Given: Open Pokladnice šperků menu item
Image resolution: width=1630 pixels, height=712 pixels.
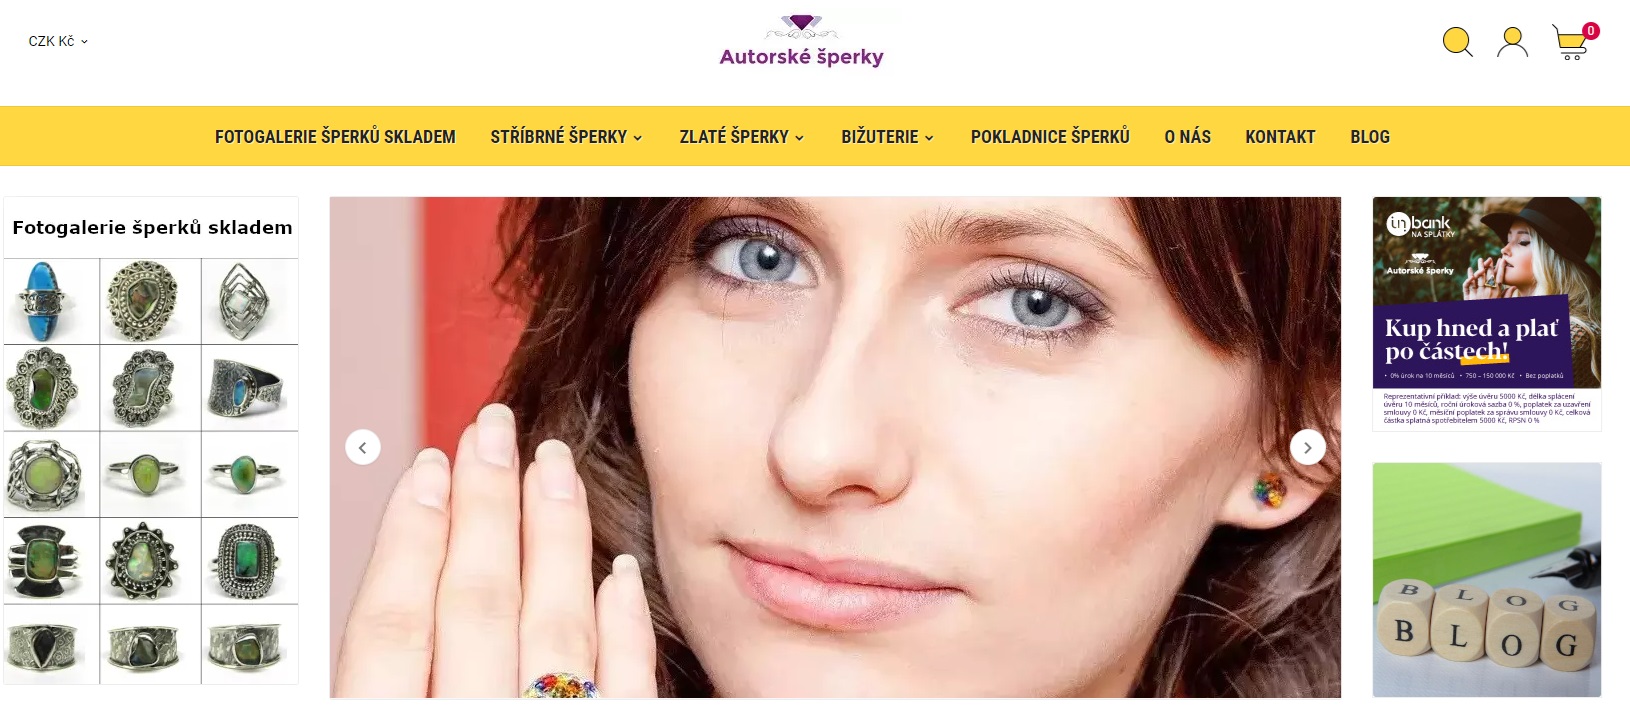Looking at the screenshot, I should tap(1050, 137).
